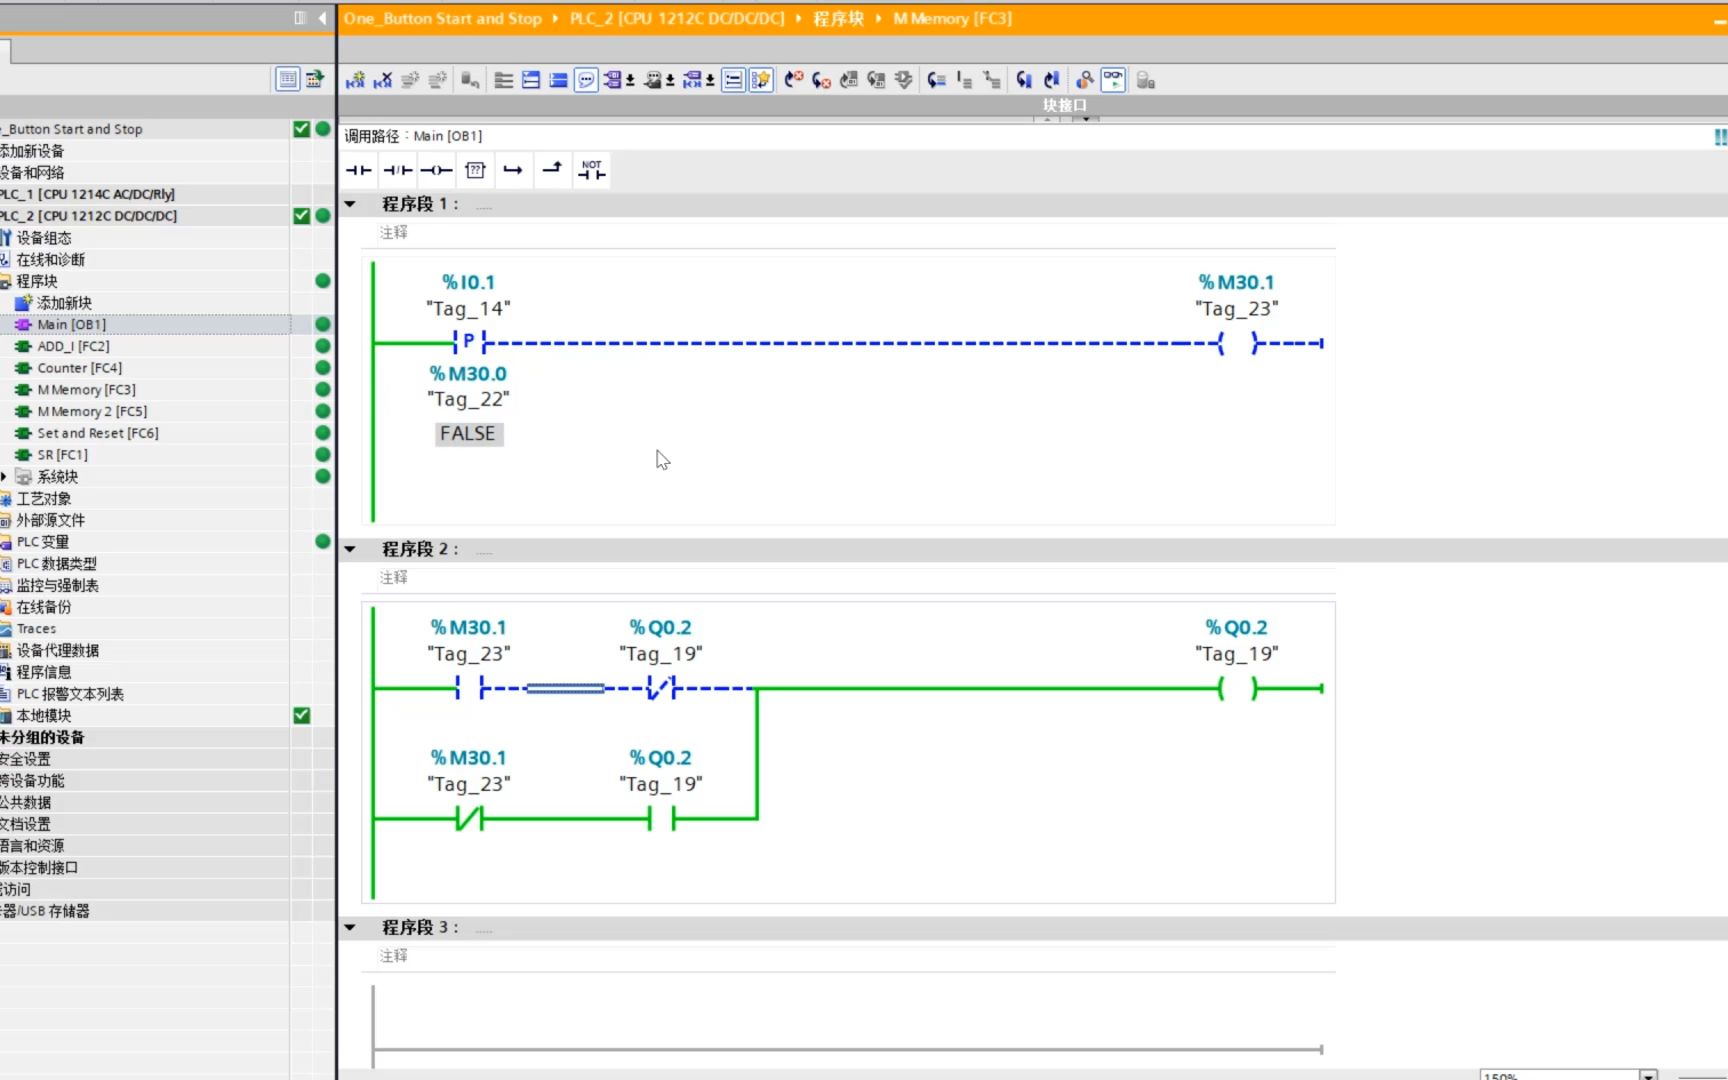The image size is (1728, 1080).
Task: Close branch using favorites arrow icon
Action: point(552,170)
